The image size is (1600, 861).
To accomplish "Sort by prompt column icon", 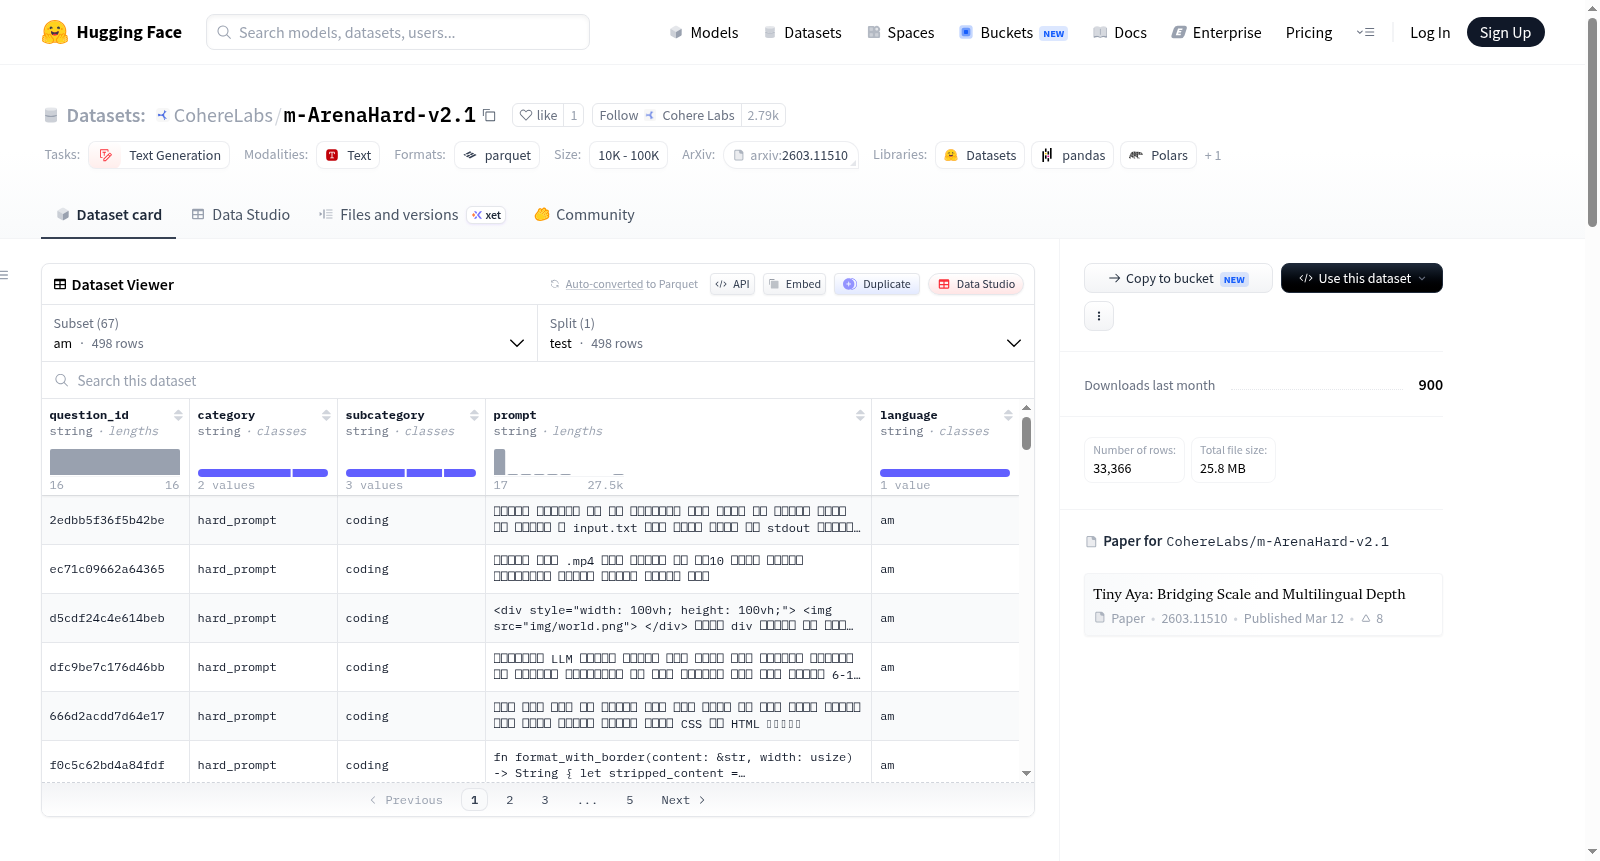I will [860, 415].
